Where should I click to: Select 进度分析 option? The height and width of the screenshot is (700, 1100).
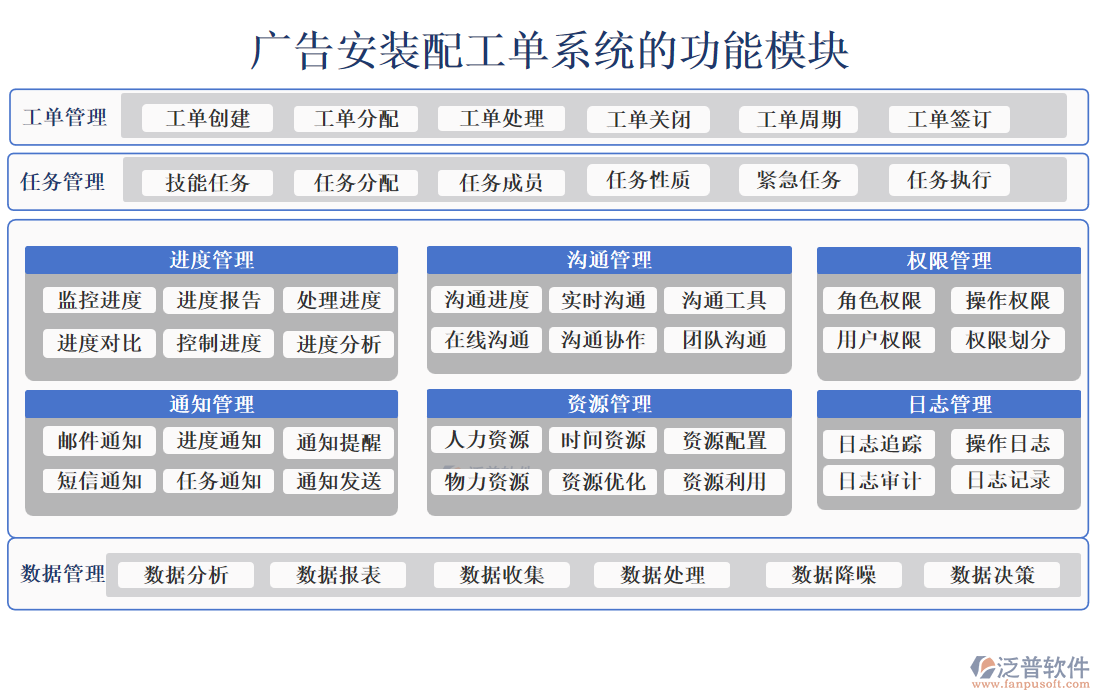(x=338, y=344)
